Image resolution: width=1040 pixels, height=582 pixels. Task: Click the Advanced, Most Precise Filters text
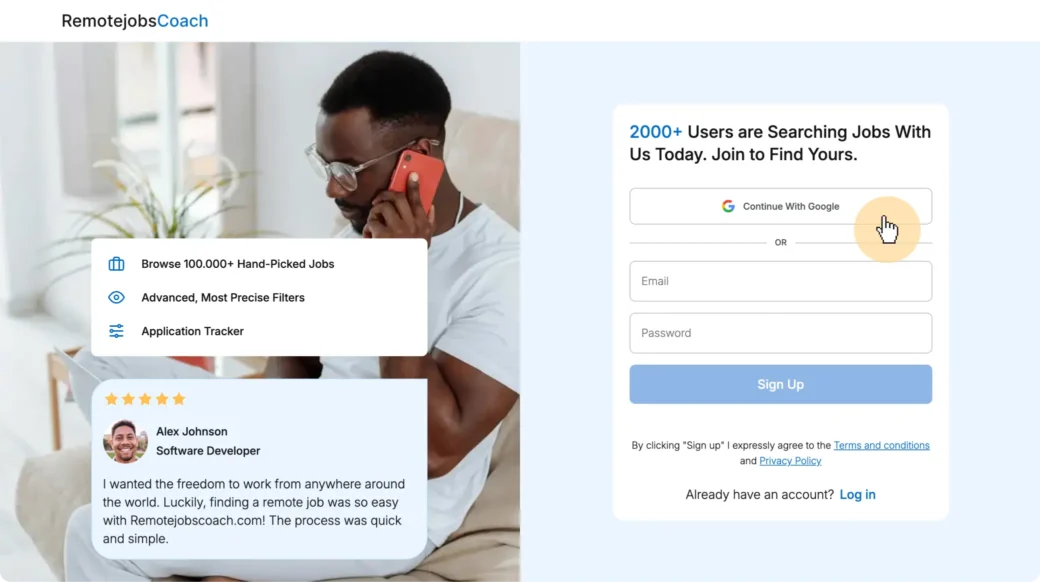click(x=223, y=297)
